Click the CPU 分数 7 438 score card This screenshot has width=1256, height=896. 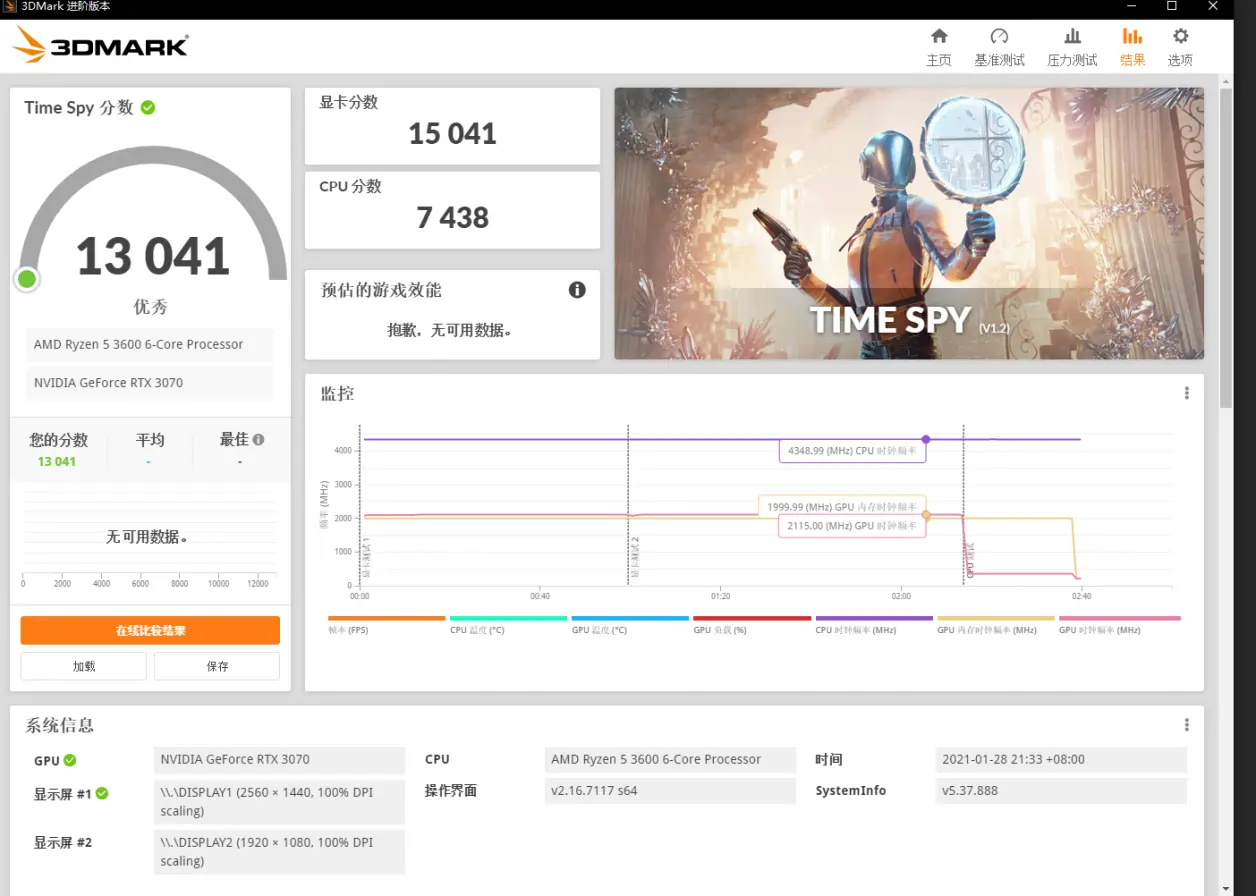pos(452,210)
